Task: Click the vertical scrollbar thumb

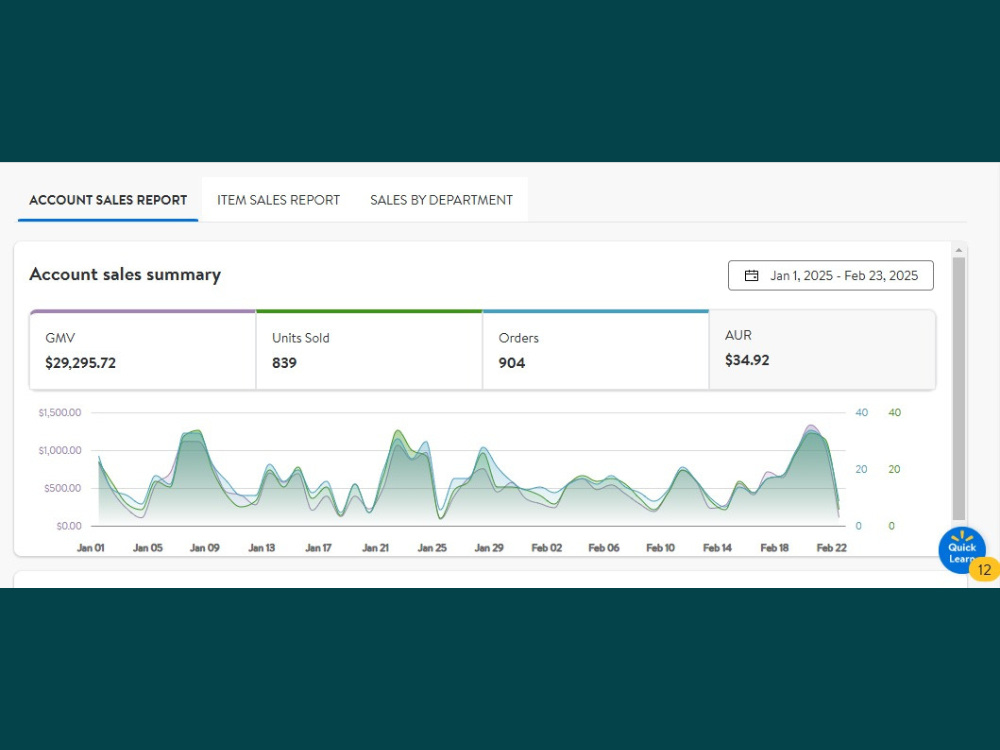Action: [x=959, y=389]
